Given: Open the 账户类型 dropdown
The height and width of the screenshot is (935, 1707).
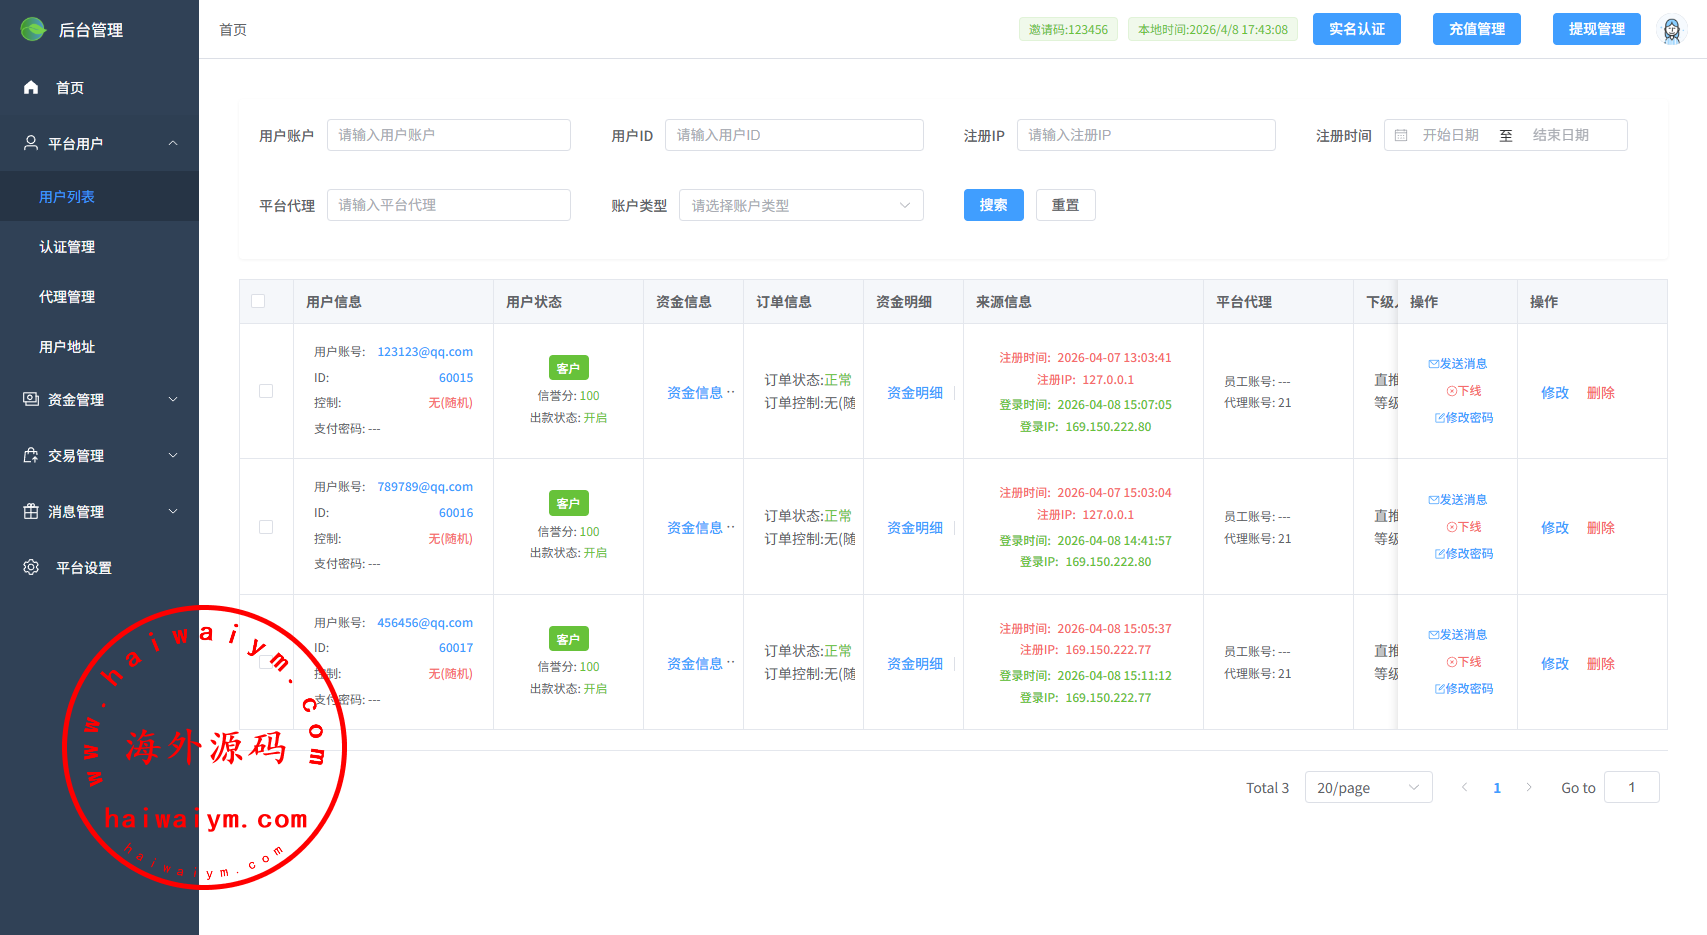Looking at the screenshot, I should tap(801, 205).
